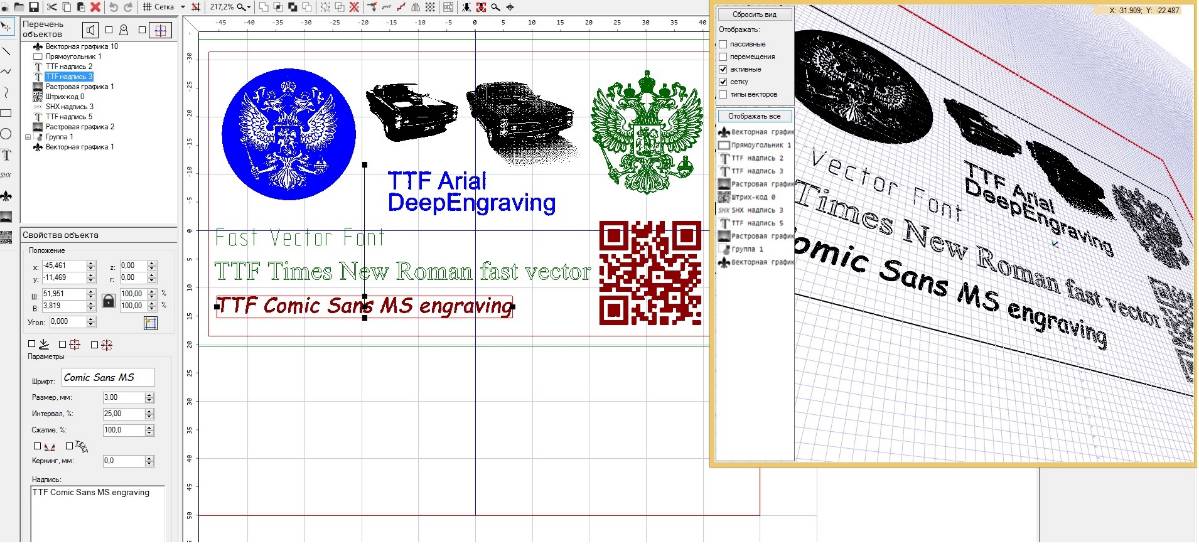This screenshot has width=1199, height=546.
Task: Uncheck the сетку checkbox in the 3D preview
Action: 723,82
